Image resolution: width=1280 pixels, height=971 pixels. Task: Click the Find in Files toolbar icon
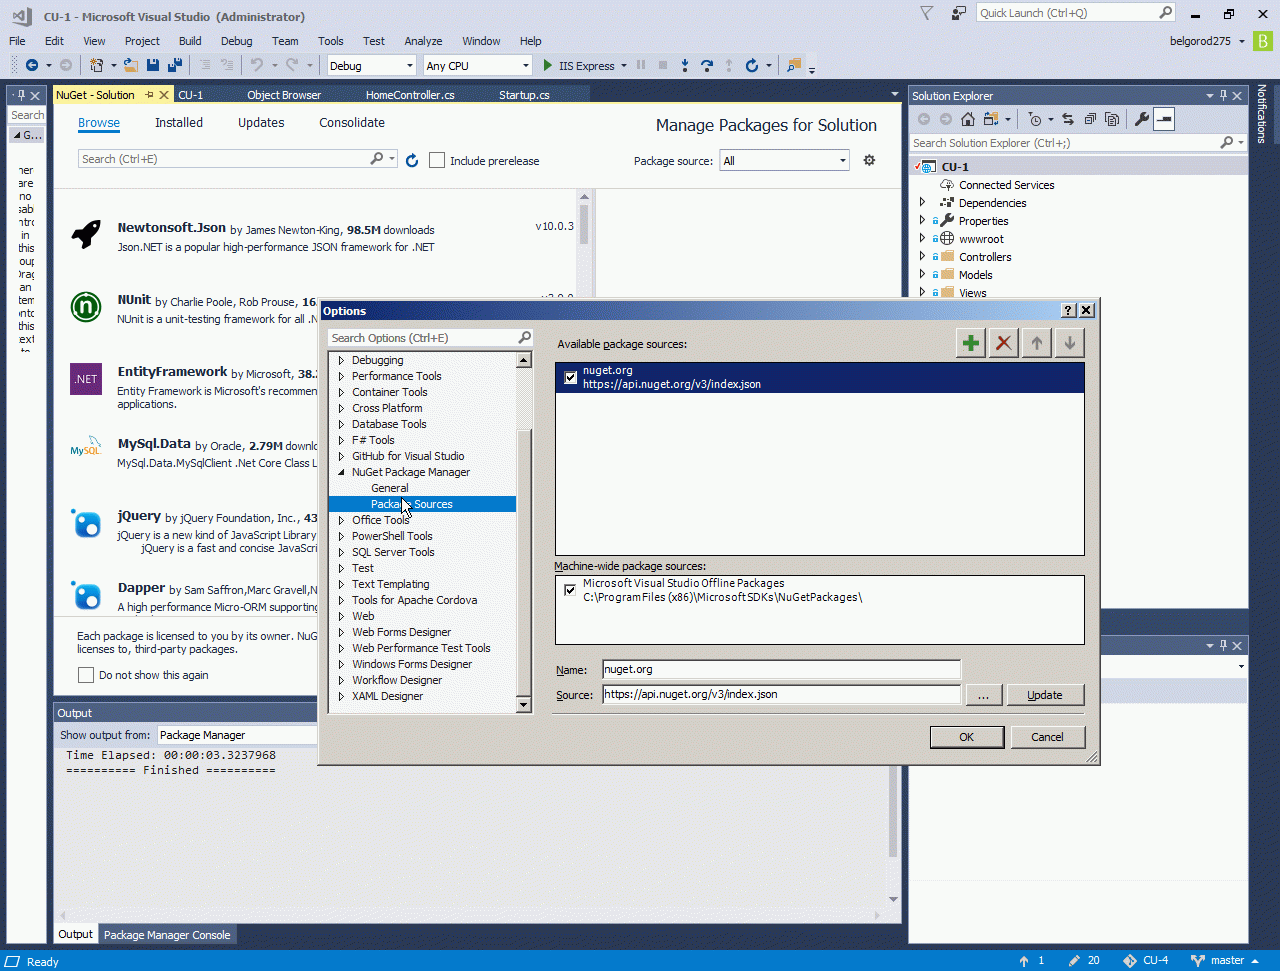tap(794, 66)
